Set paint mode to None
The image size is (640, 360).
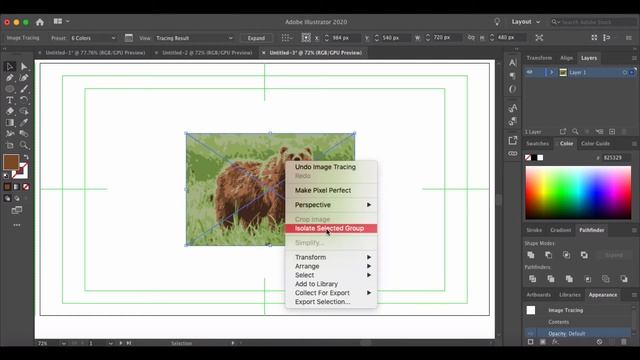pos(26,187)
